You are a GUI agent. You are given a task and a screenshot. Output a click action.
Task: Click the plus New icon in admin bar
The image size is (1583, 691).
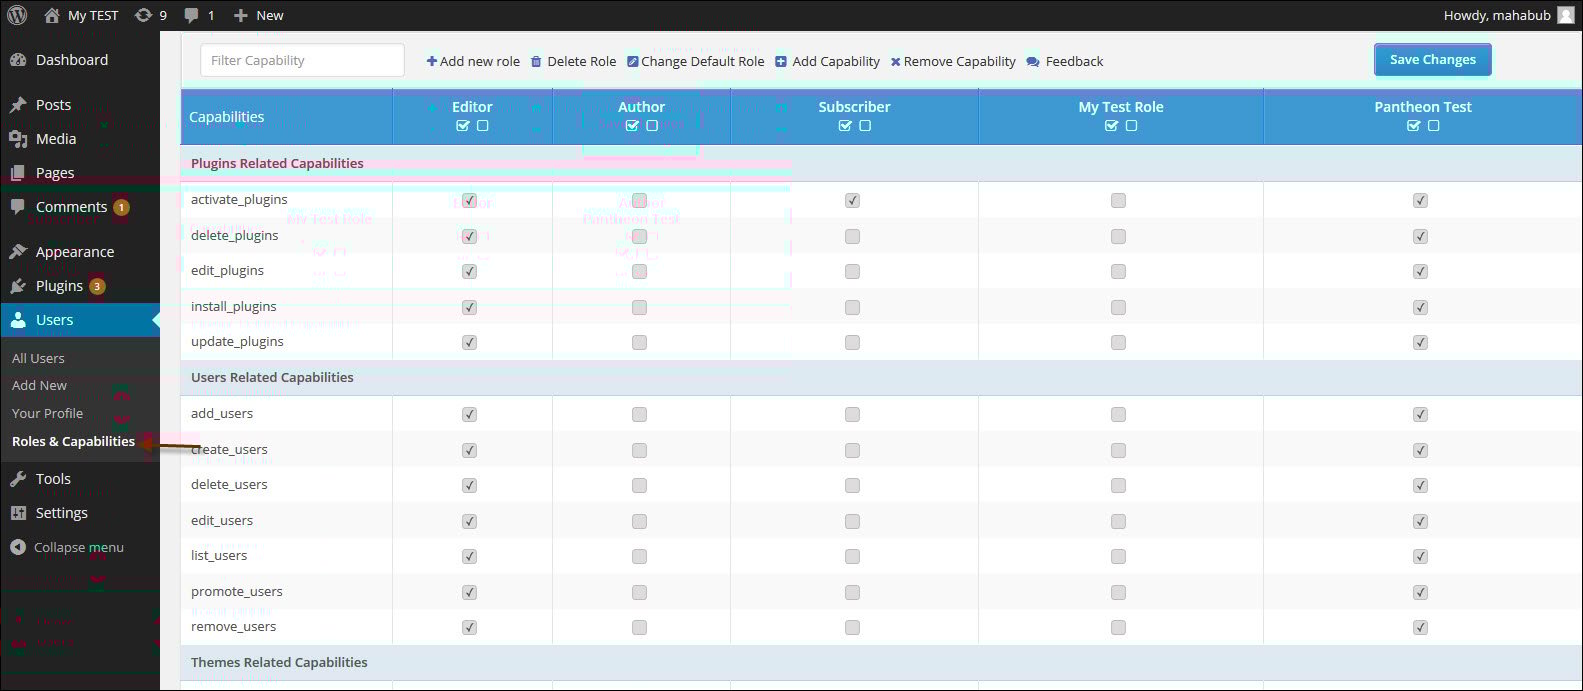(240, 15)
